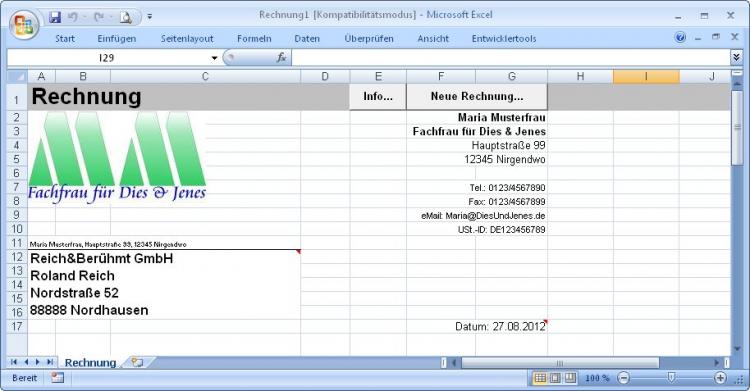
Task: Open the Seitenlayout ribbon tab
Action: pos(187,39)
